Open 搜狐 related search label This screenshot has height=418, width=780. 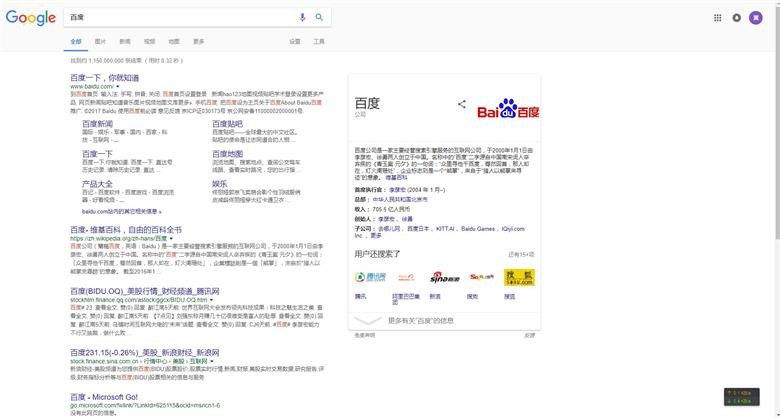tap(509, 297)
